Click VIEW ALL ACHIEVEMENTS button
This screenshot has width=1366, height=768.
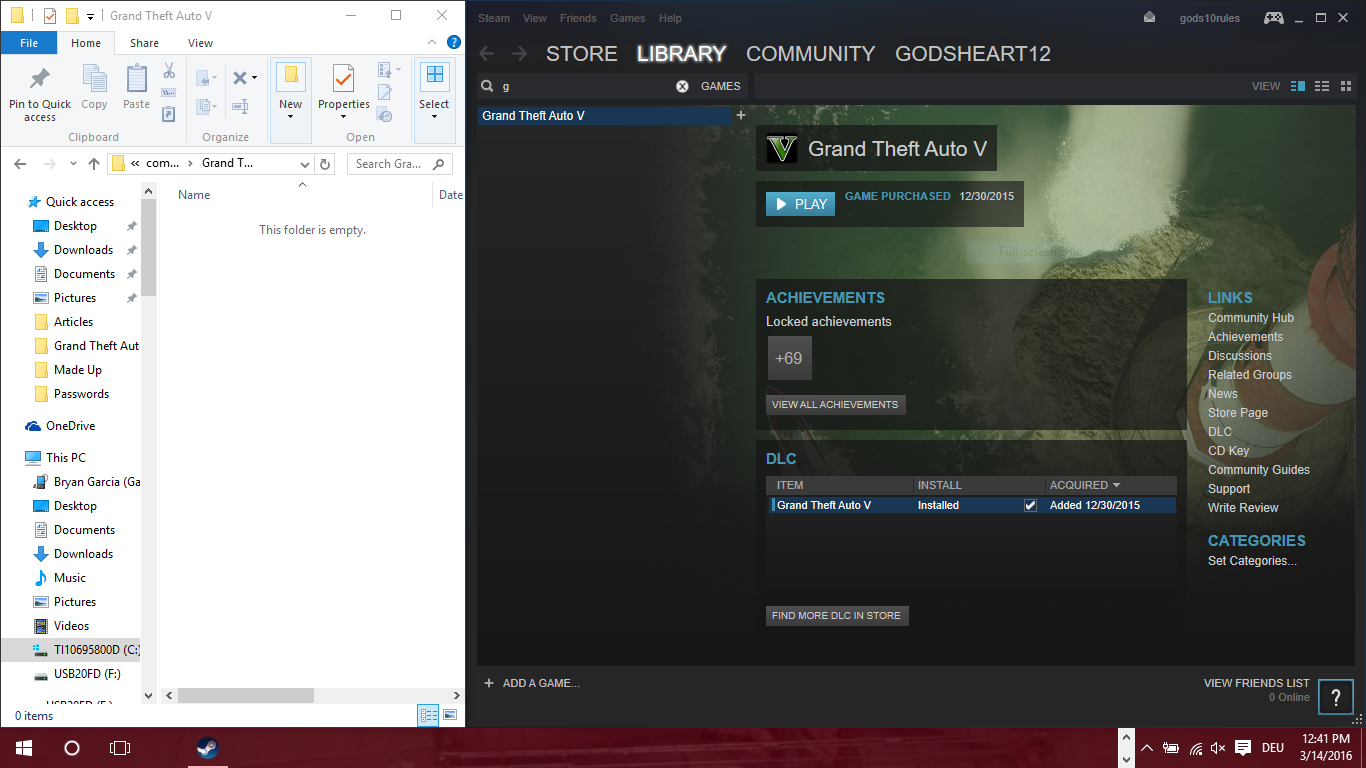pos(835,405)
